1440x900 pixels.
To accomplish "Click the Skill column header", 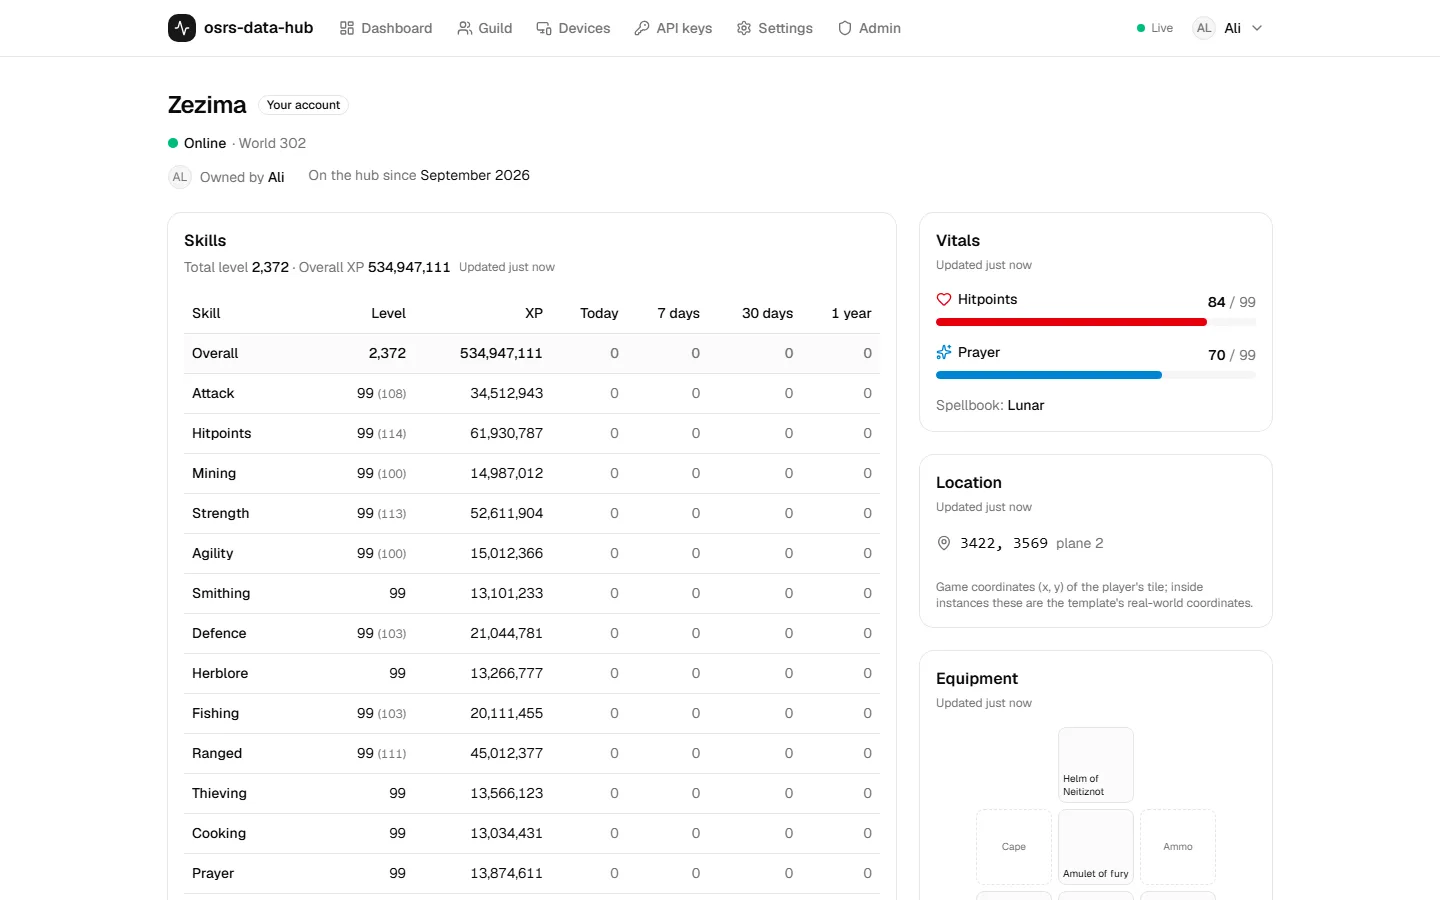I will coord(206,313).
